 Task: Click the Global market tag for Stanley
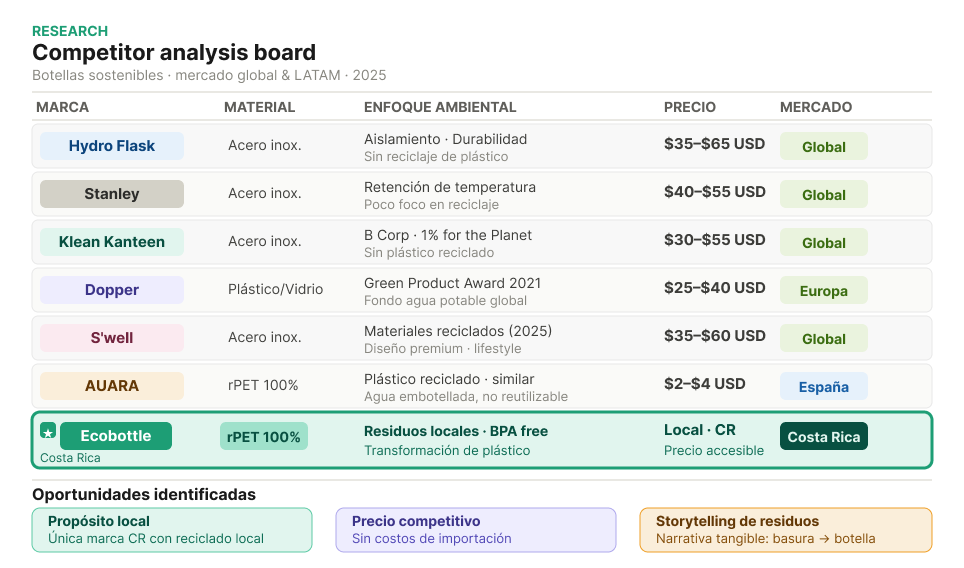click(x=824, y=195)
